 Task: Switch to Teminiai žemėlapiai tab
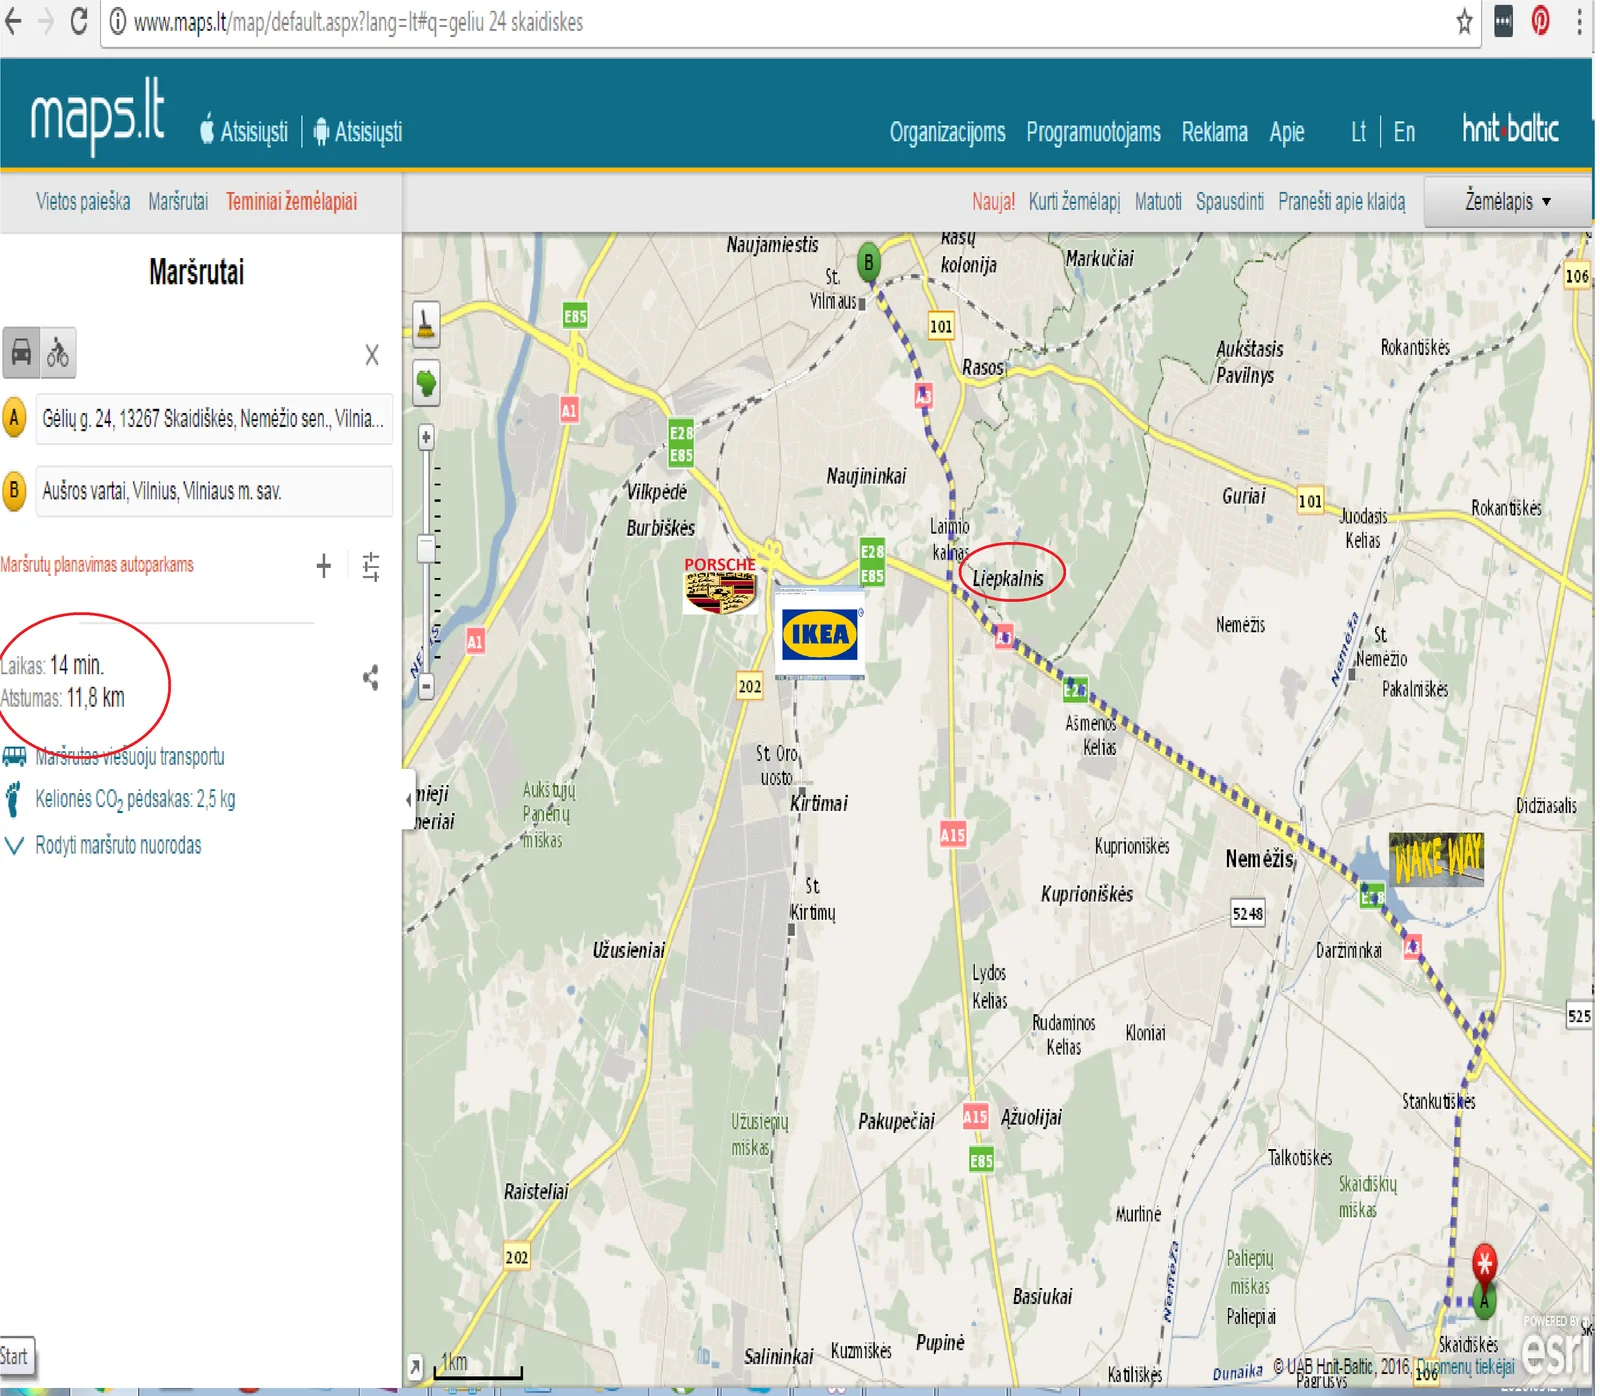tap(291, 202)
